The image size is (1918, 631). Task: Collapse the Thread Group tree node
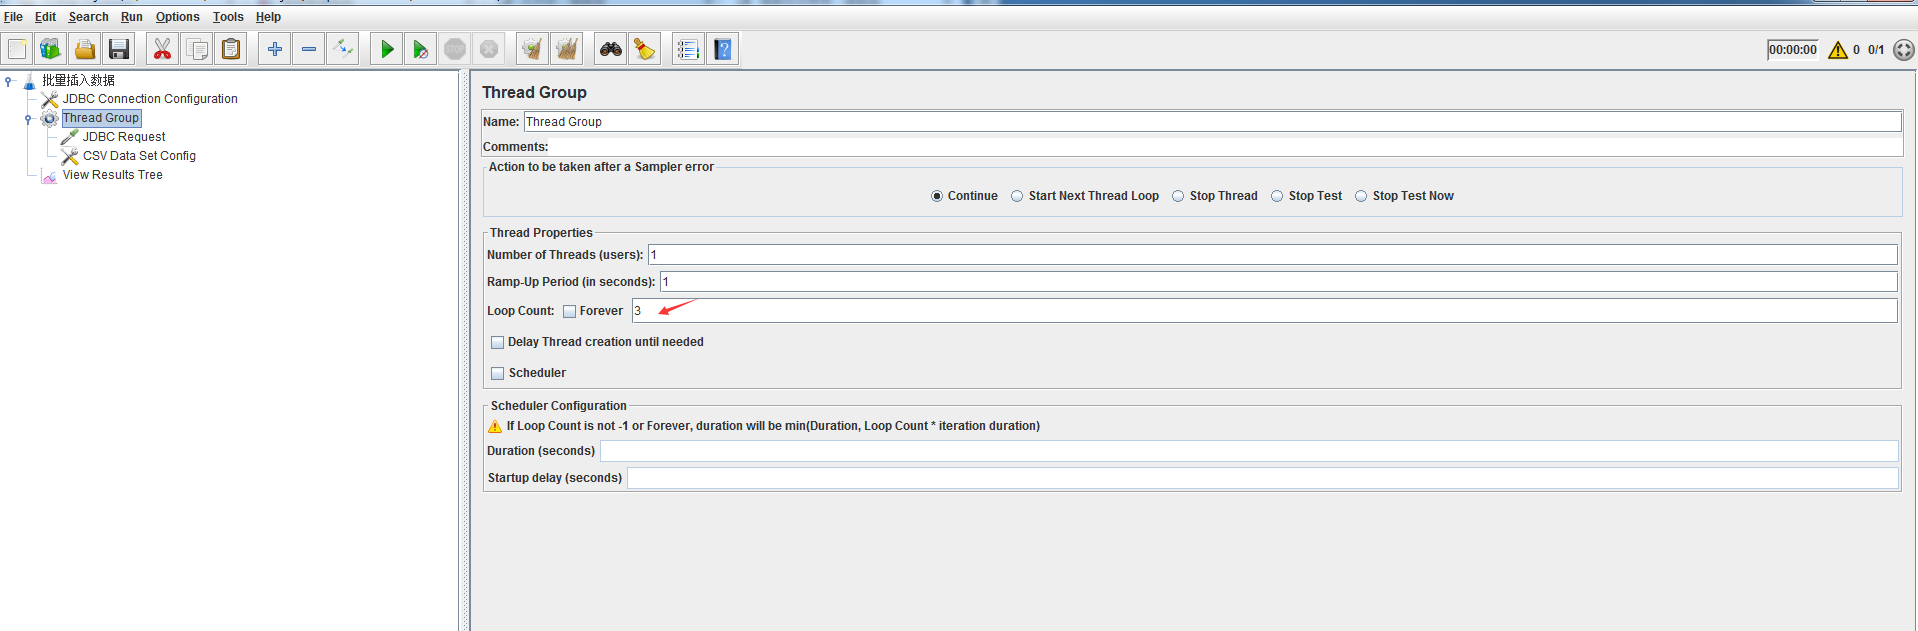pyautogui.click(x=28, y=119)
